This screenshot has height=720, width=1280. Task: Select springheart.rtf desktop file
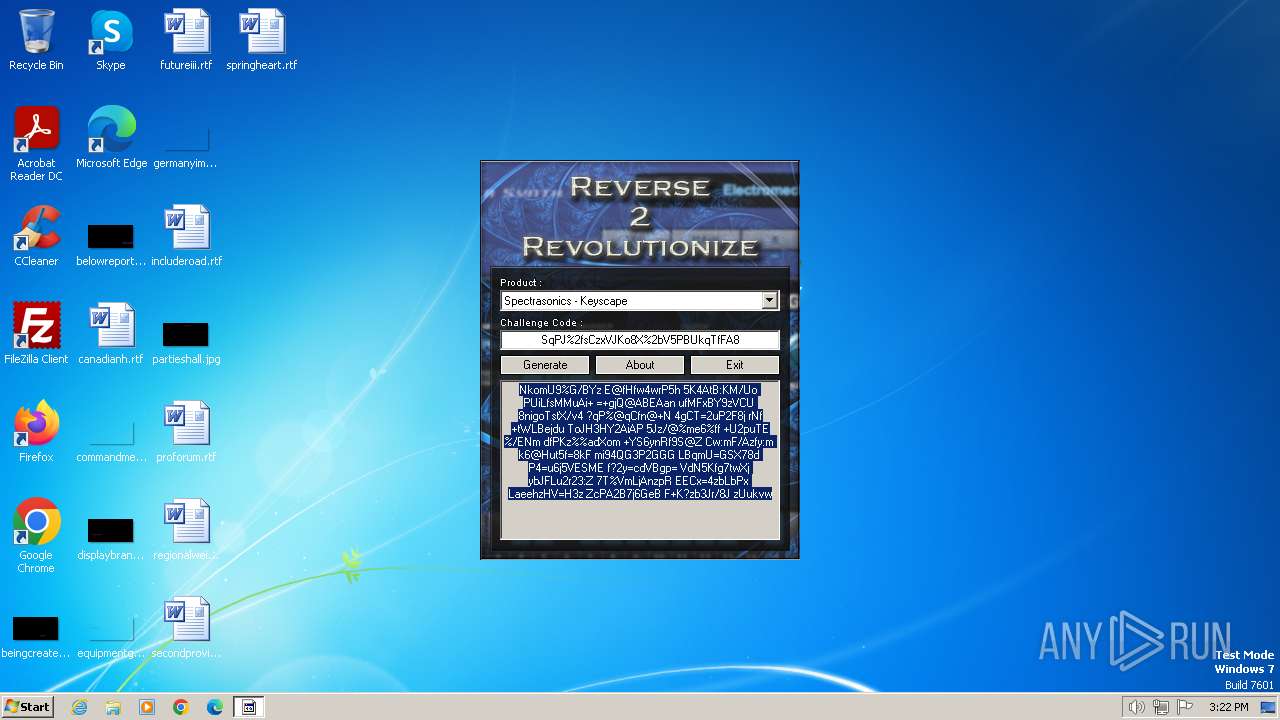click(262, 40)
